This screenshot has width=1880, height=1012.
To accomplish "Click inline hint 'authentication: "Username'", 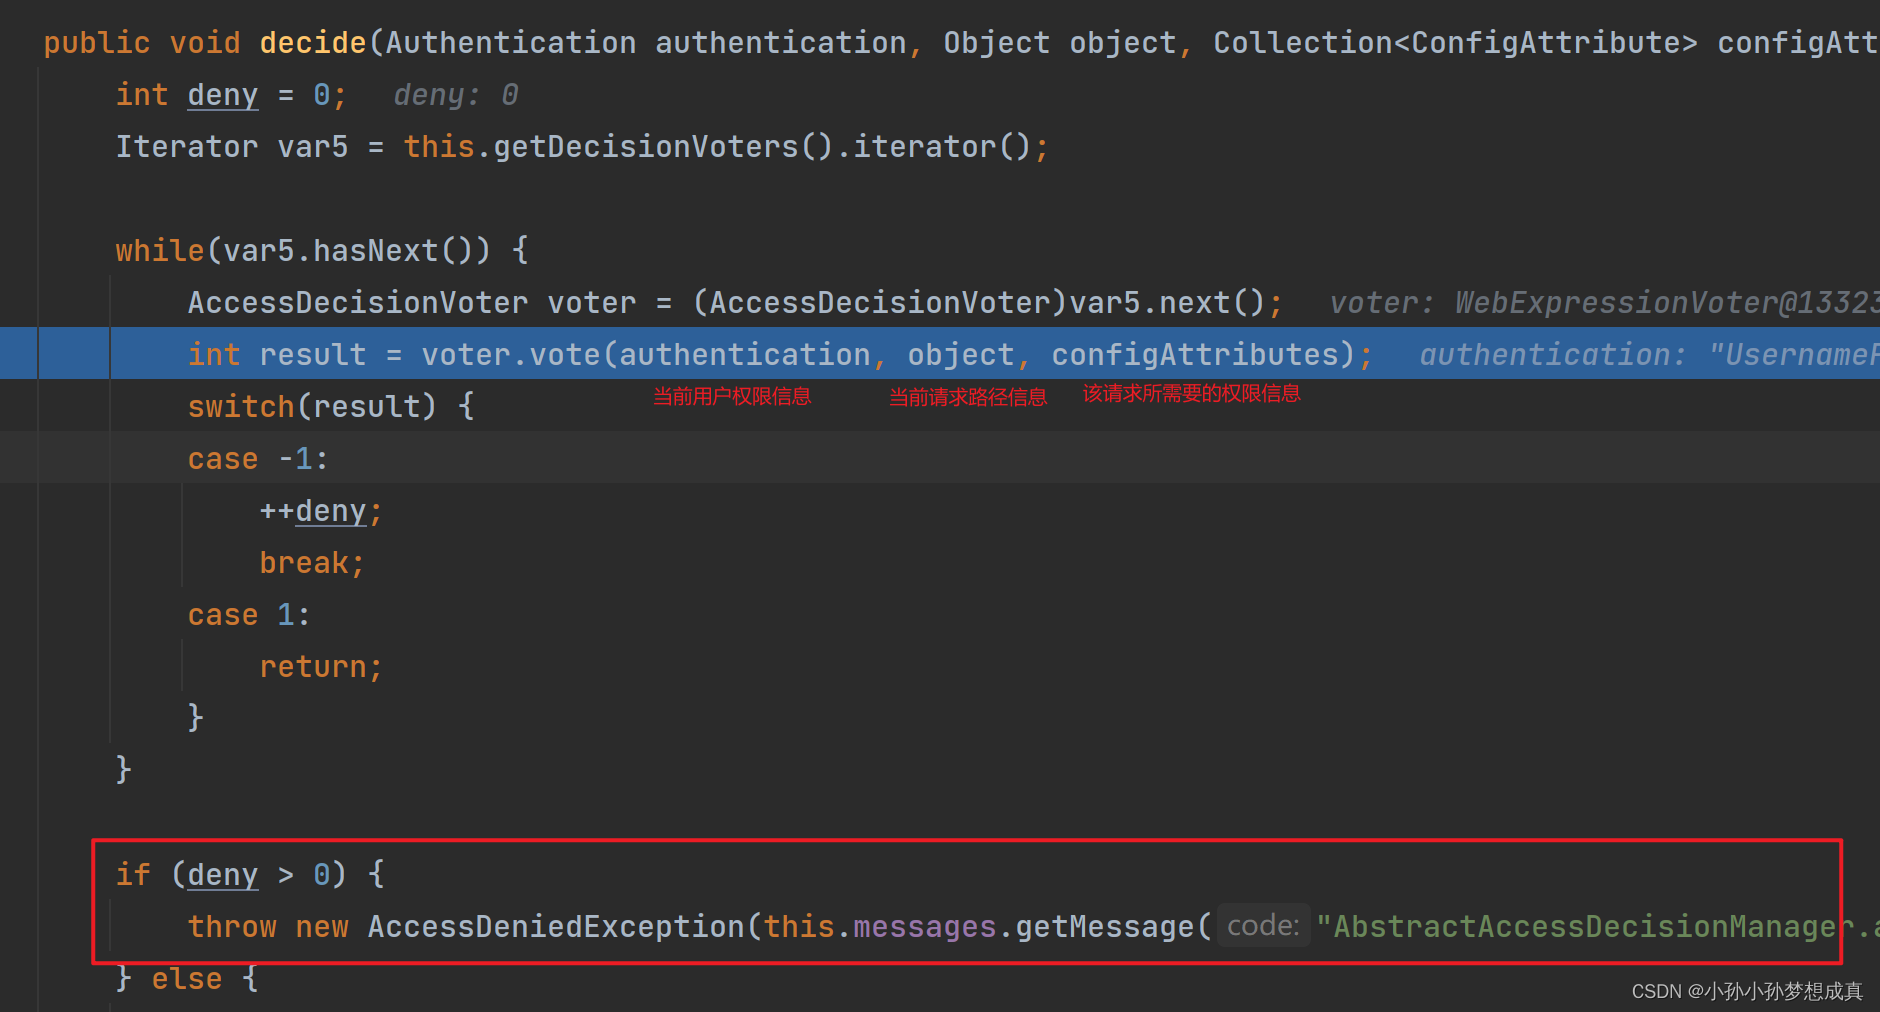I will coord(1649,355).
